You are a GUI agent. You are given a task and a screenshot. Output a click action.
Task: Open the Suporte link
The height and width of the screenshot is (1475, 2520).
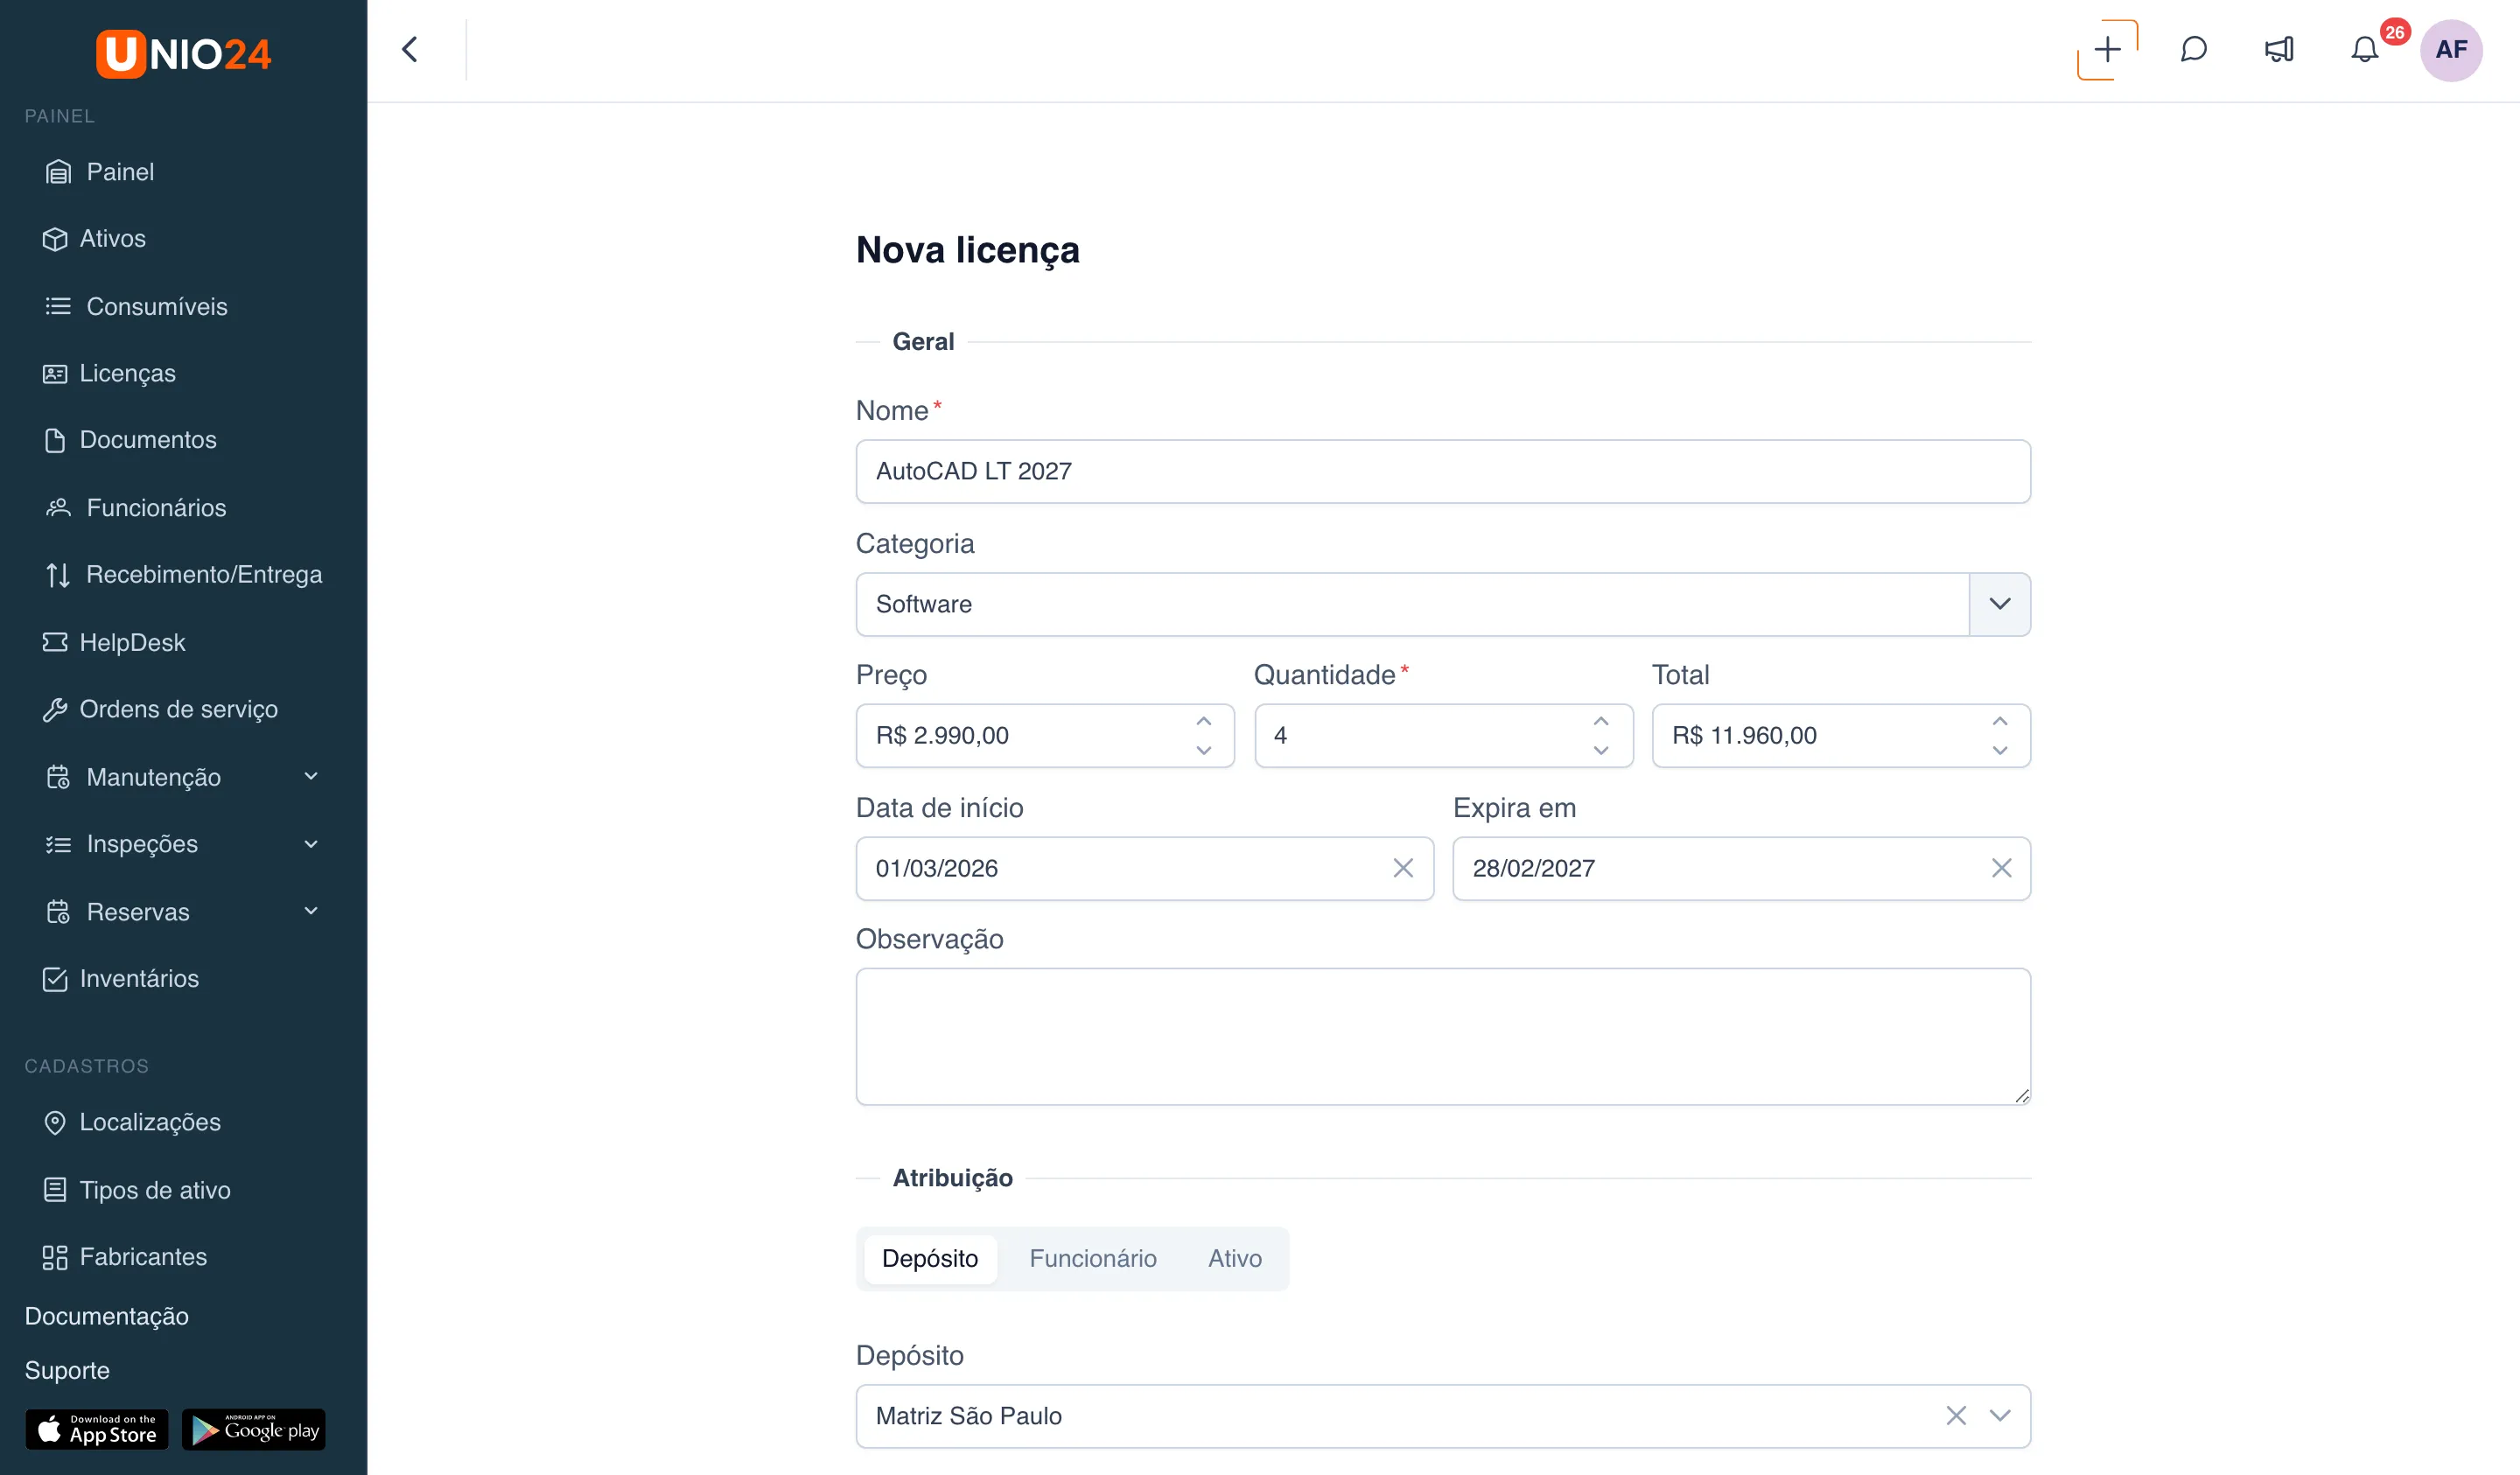tap(67, 1370)
